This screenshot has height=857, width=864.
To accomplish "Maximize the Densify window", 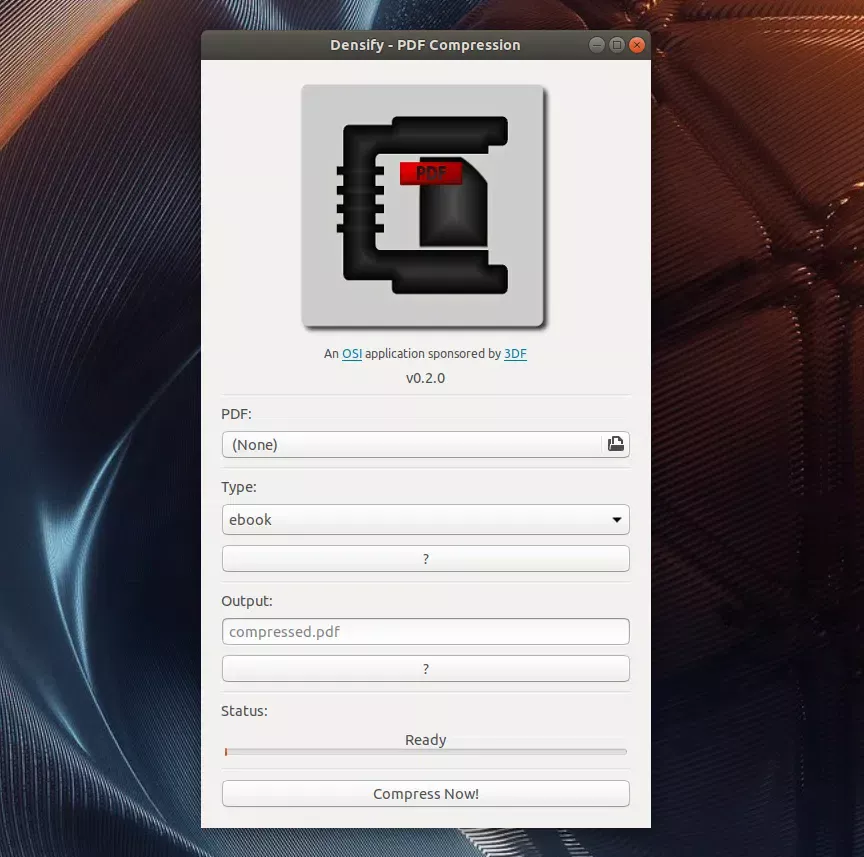I will [x=617, y=45].
